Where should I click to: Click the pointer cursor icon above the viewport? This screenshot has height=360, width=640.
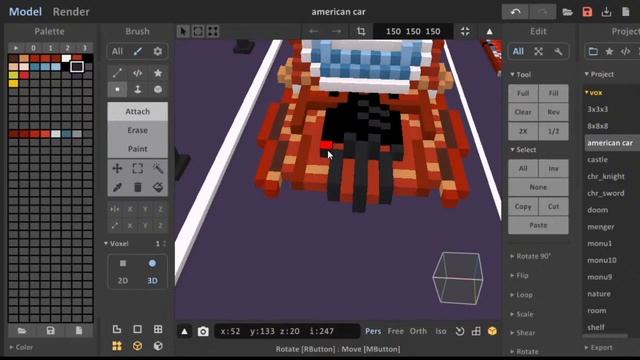[183, 31]
